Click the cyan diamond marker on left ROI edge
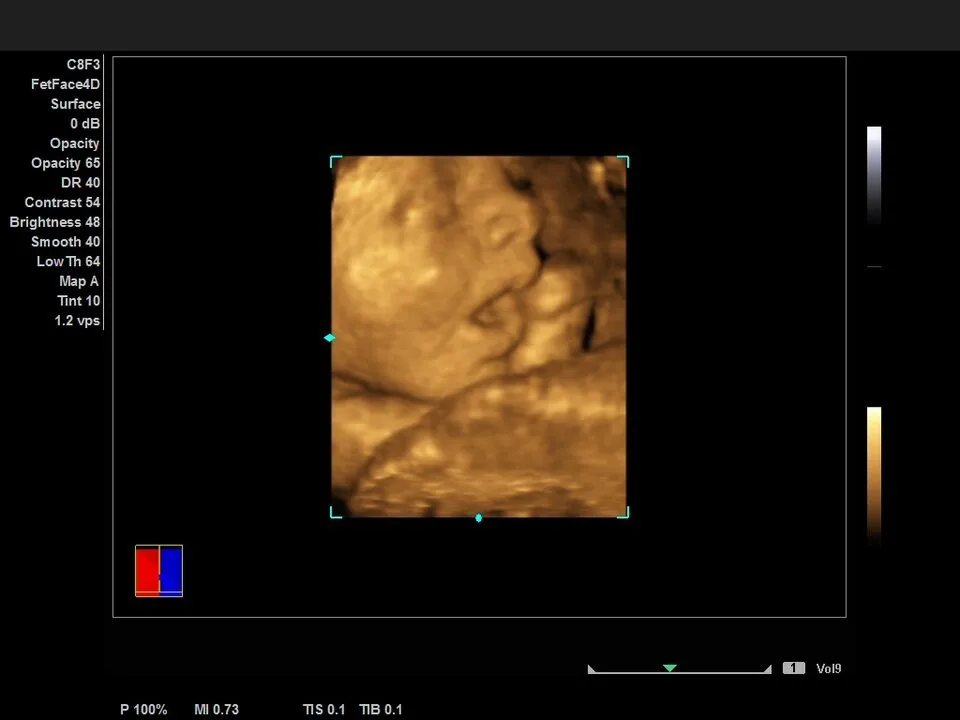Screen dimensions: 960x720 point(329,338)
